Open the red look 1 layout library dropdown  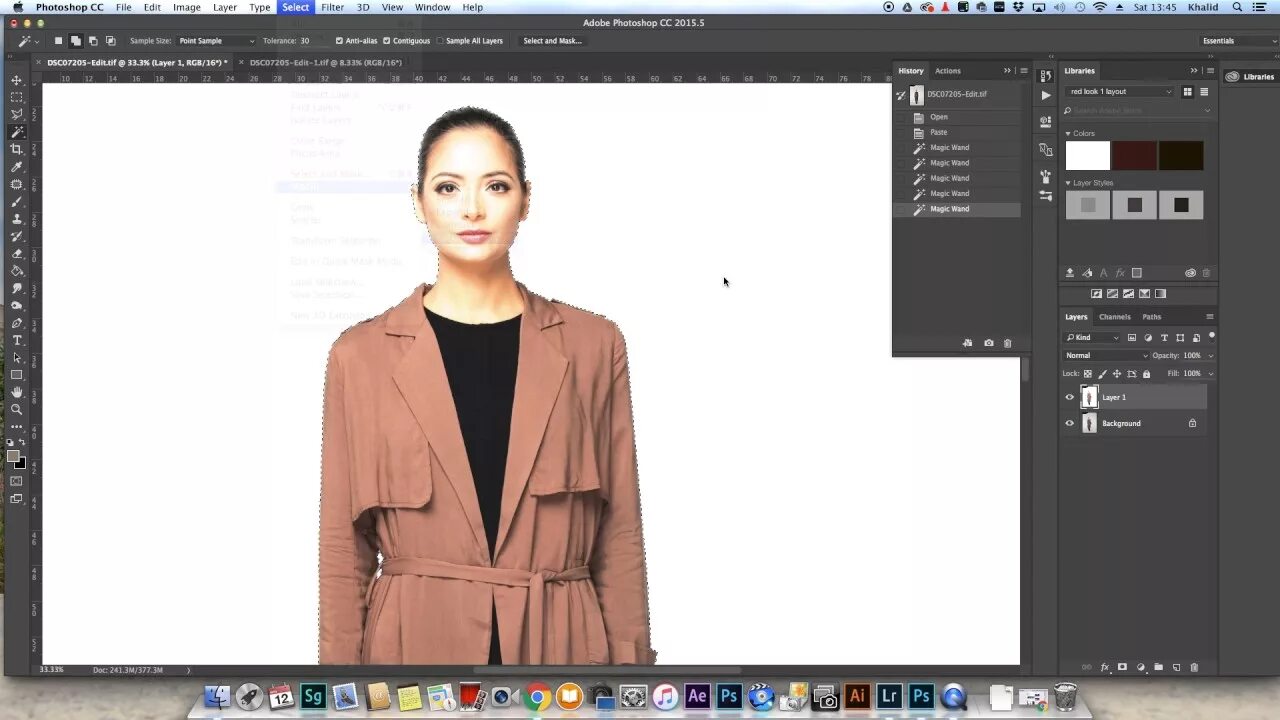[x=1120, y=91]
